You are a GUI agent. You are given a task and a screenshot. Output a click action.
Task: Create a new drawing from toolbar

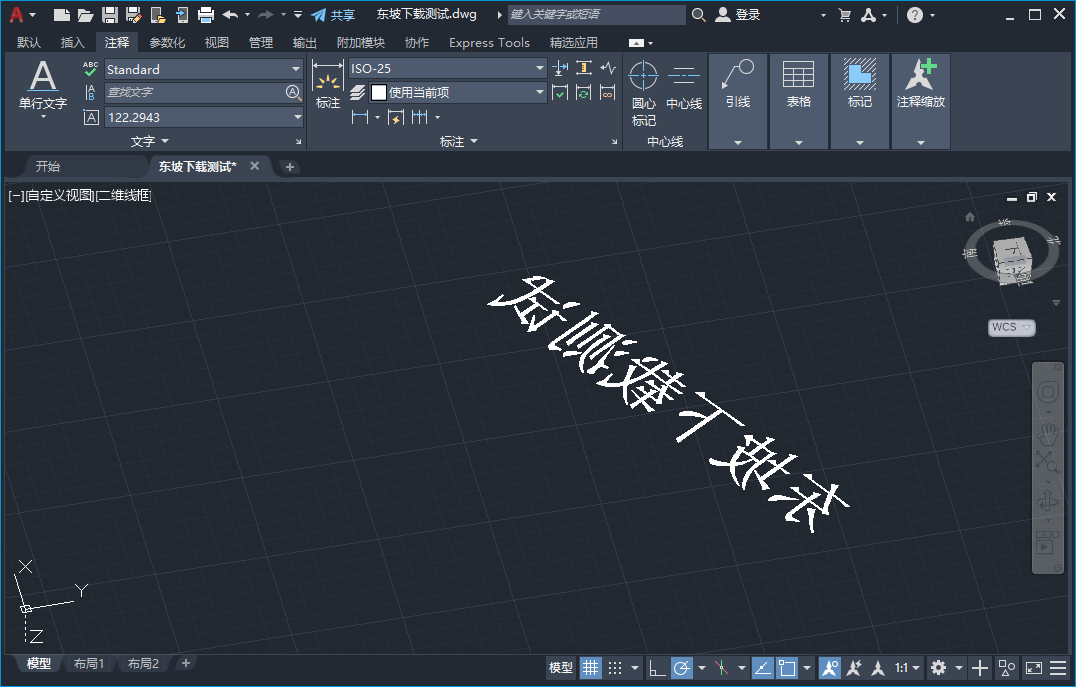pyautogui.click(x=61, y=14)
